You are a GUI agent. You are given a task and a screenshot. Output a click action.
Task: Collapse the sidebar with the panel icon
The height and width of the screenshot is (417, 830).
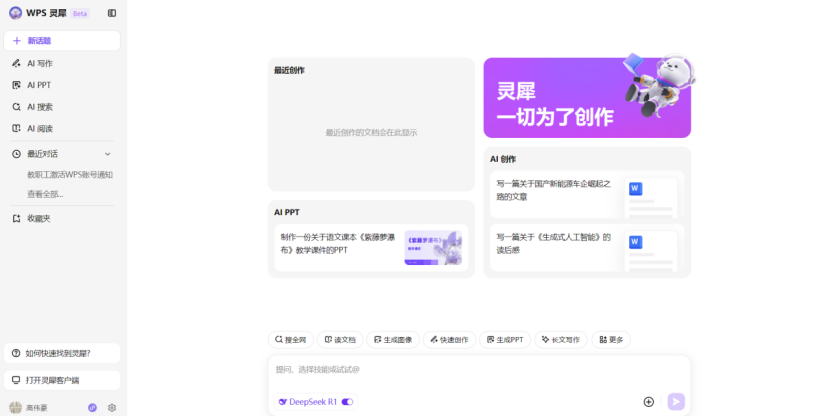[112, 13]
